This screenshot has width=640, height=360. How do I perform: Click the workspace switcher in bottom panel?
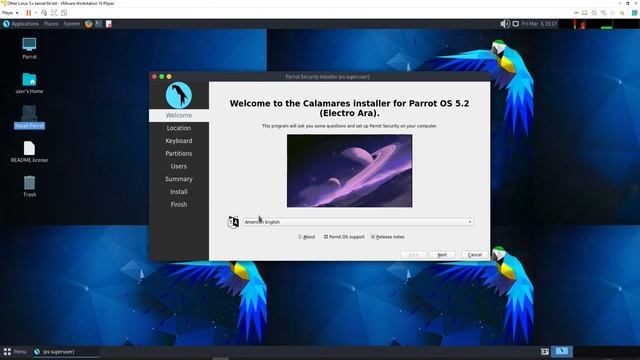click(x=562, y=351)
